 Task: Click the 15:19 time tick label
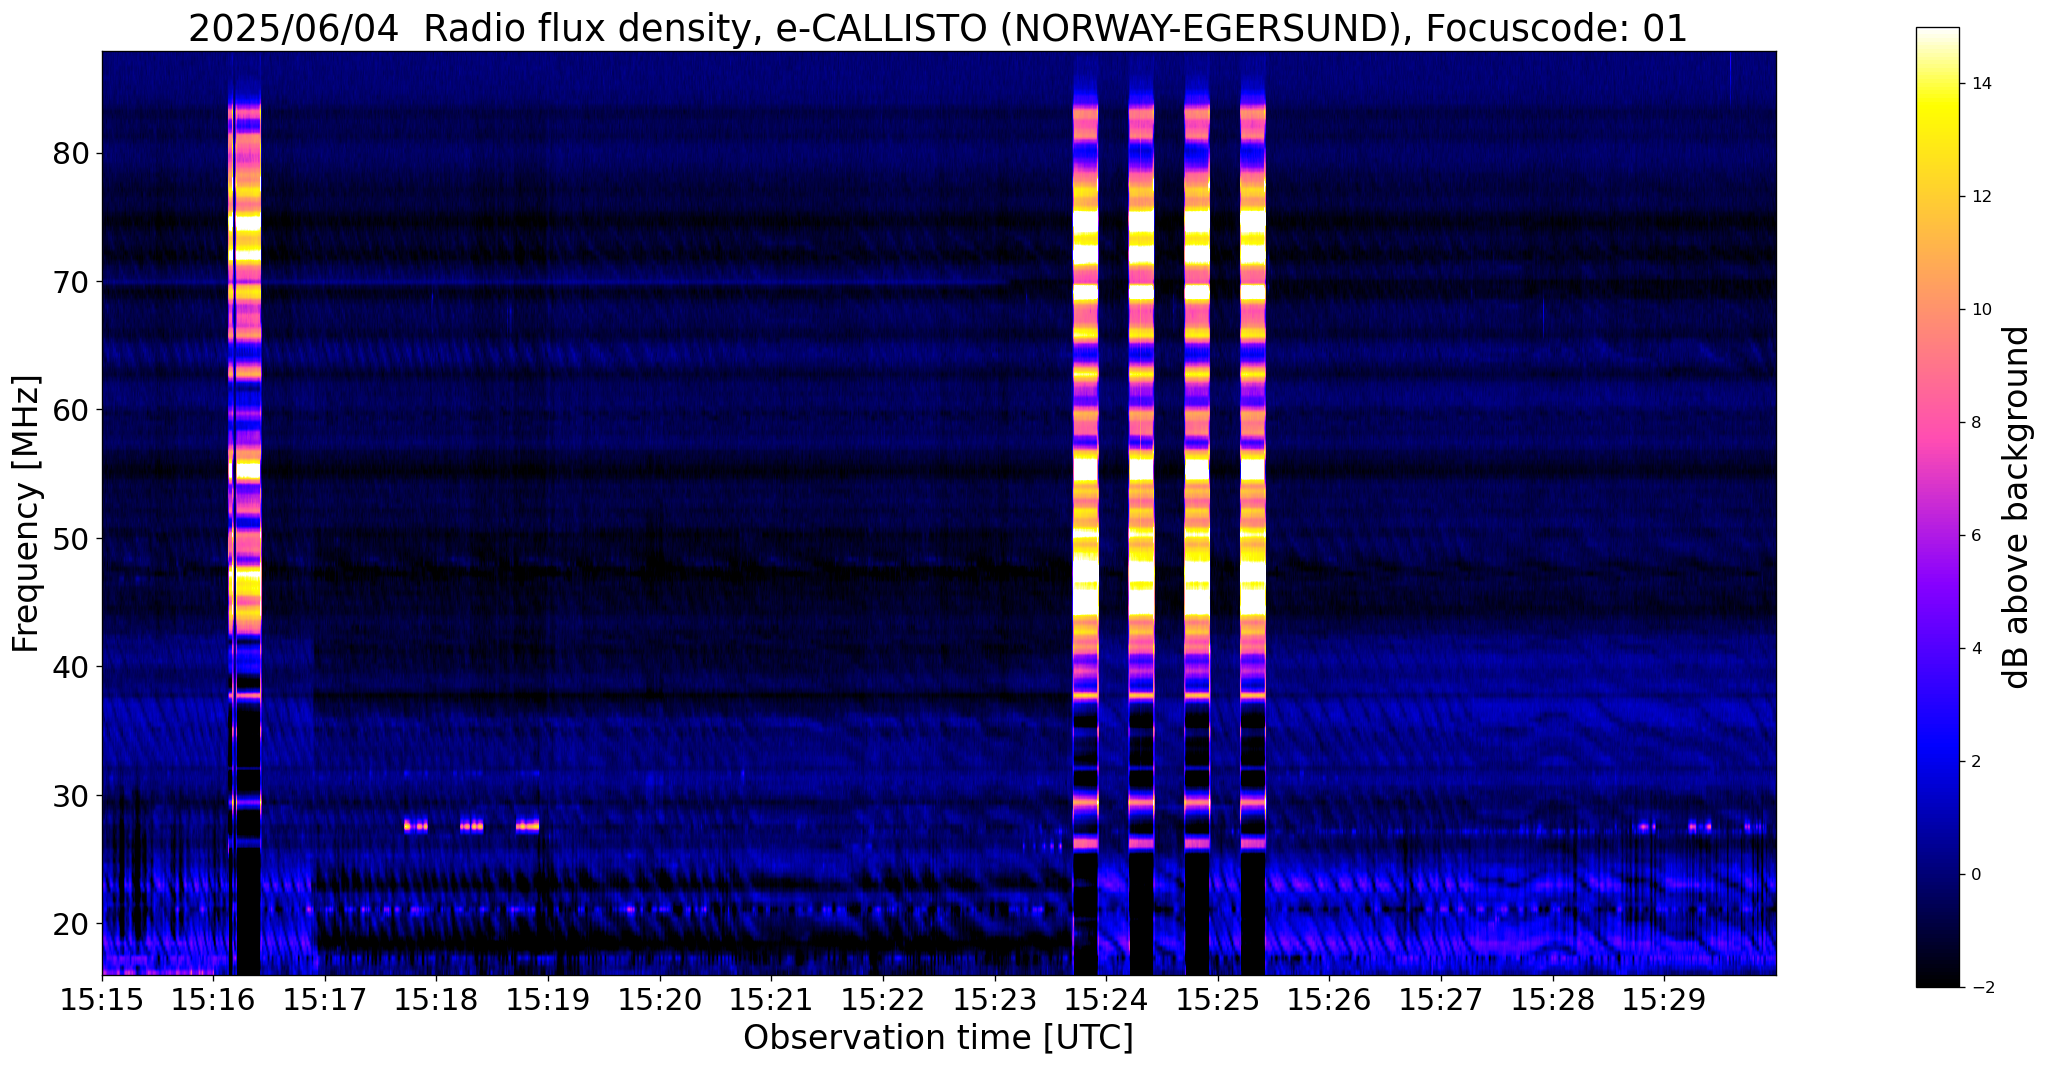549,1000
